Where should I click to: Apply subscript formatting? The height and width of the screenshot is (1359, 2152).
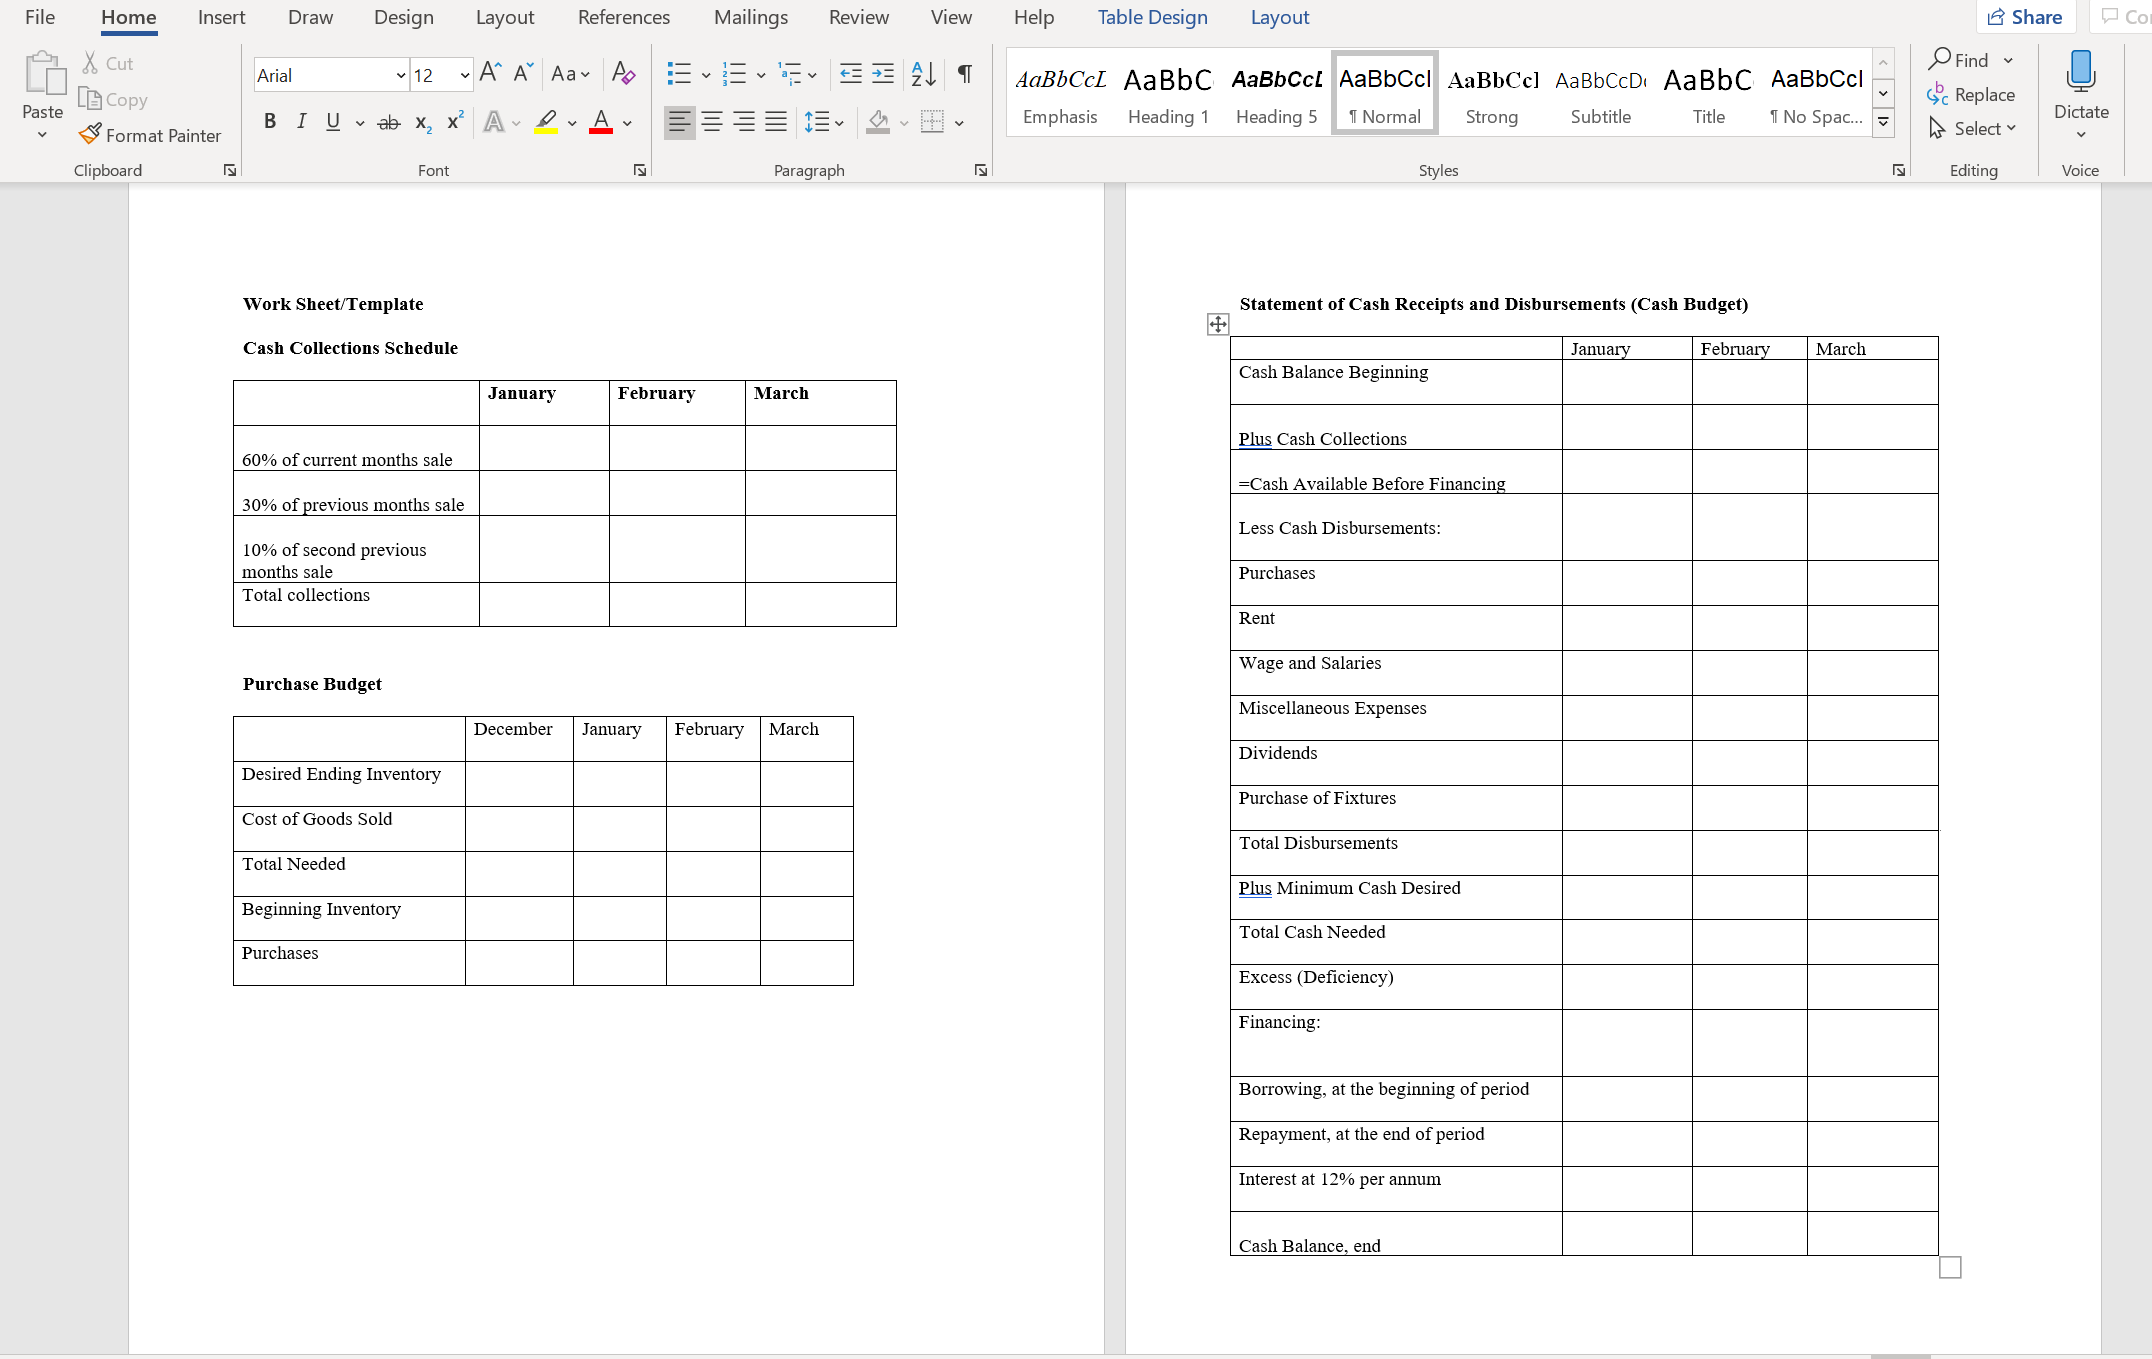coord(421,123)
